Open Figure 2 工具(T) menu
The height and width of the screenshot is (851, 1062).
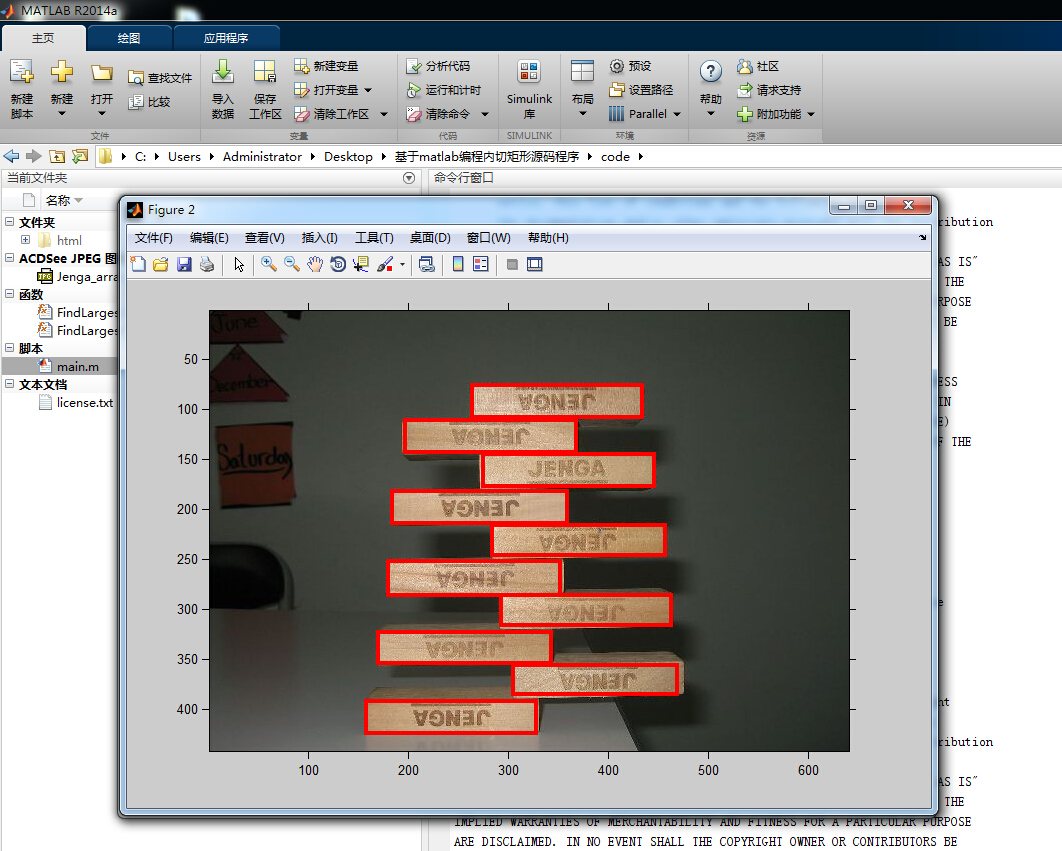tap(375, 238)
